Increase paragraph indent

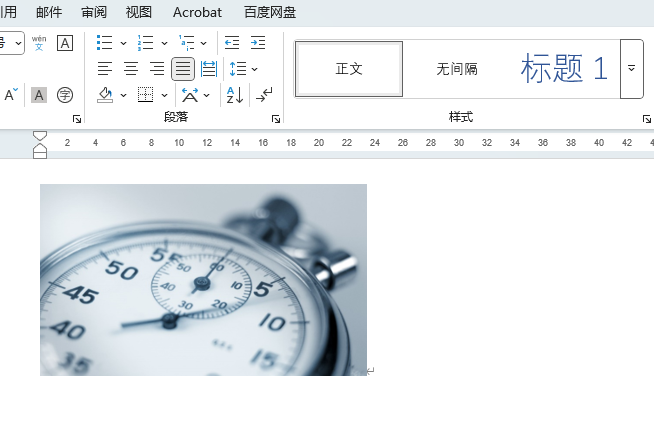pyautogui.click(x=258, y=43)
